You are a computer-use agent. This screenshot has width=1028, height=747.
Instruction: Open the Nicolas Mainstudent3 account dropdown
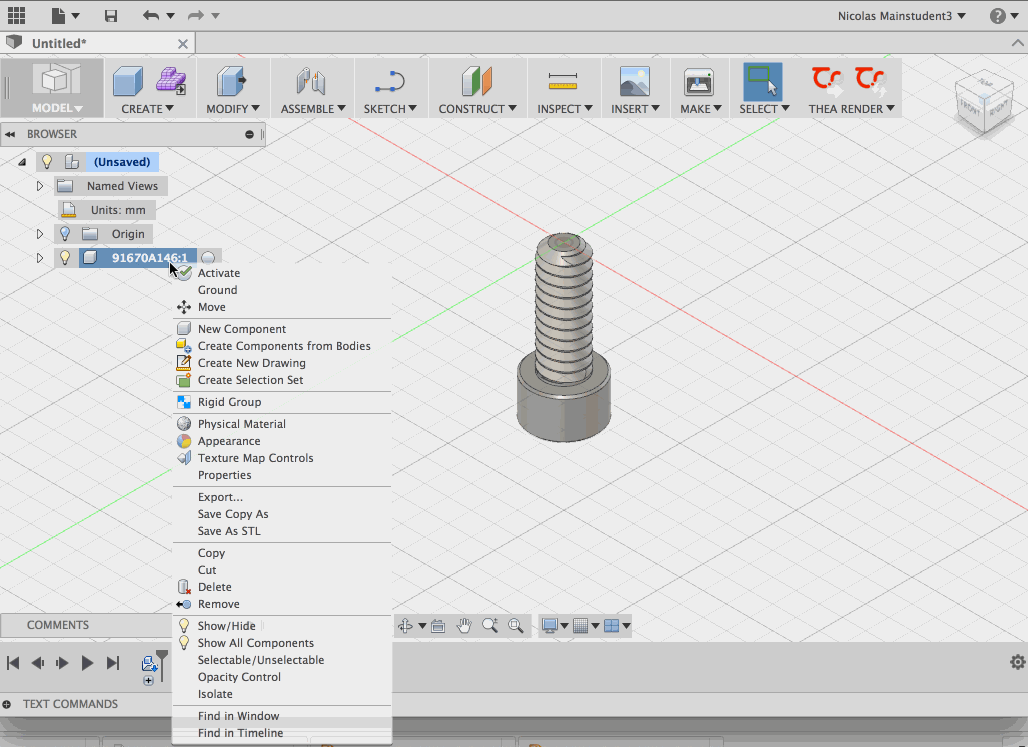(x=902, y=15)
